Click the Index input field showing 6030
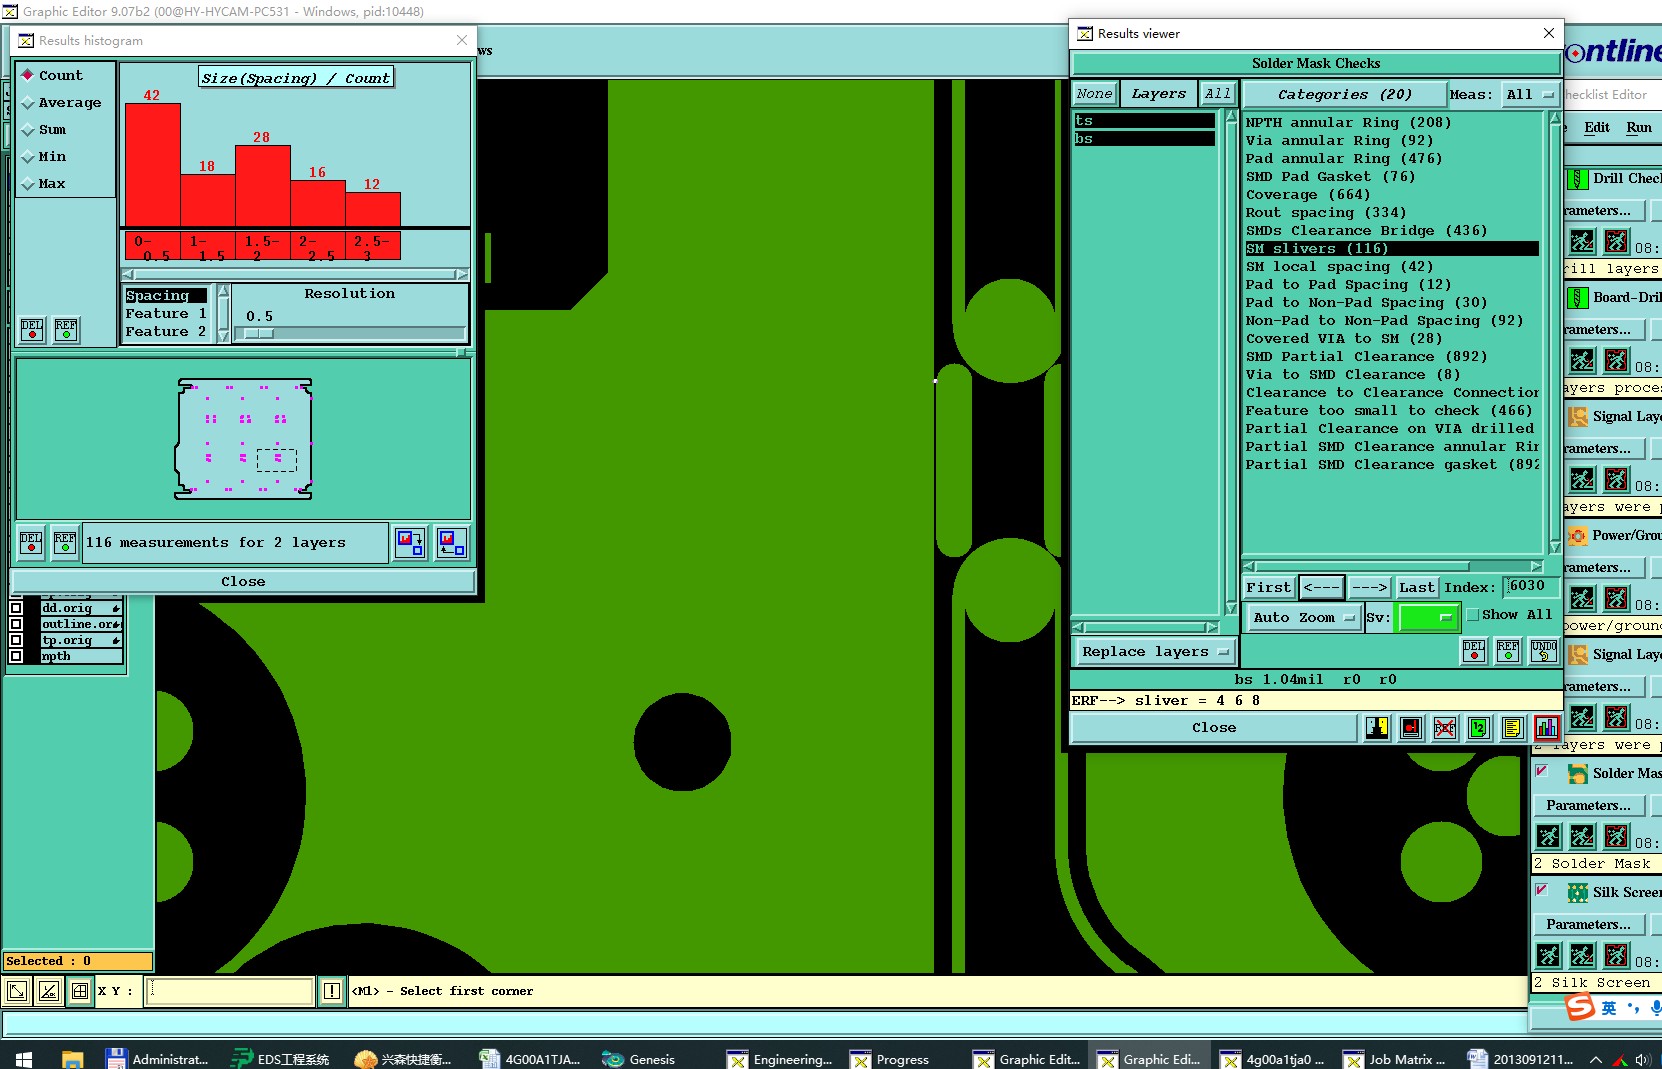The height and width of the screenshot is (1069, 1662). [x=1531, y=587]
